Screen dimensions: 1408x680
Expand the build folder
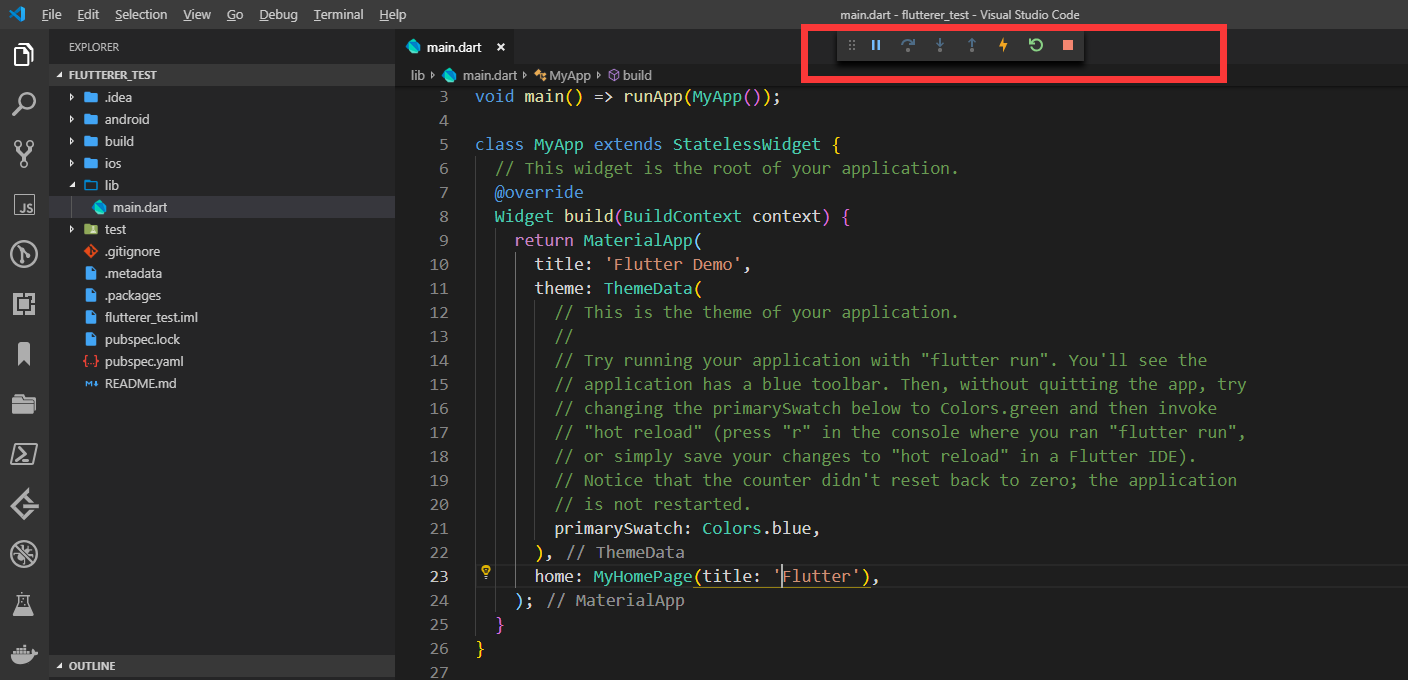(x=119, y=141)
